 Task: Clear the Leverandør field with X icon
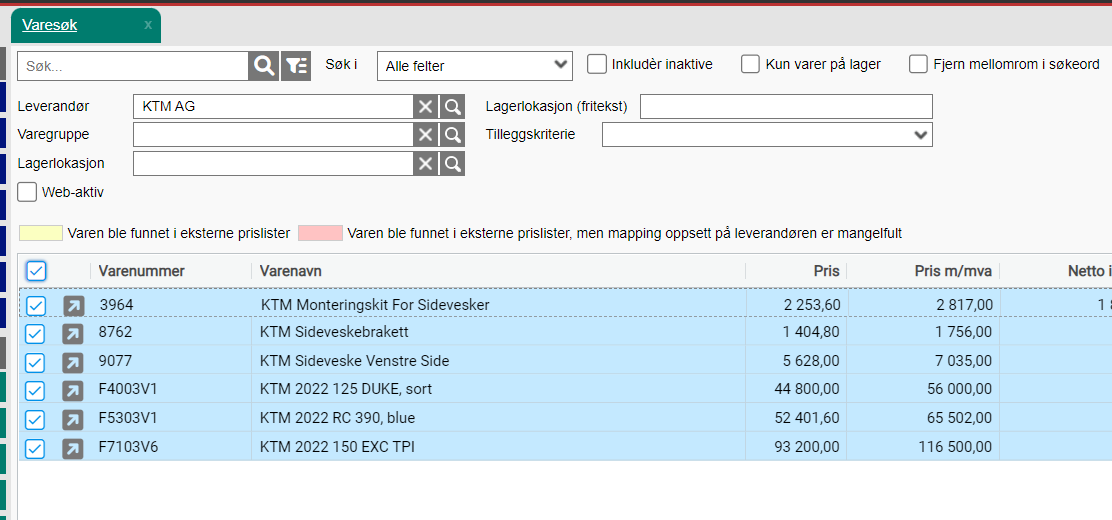click(x=426, y=107)
